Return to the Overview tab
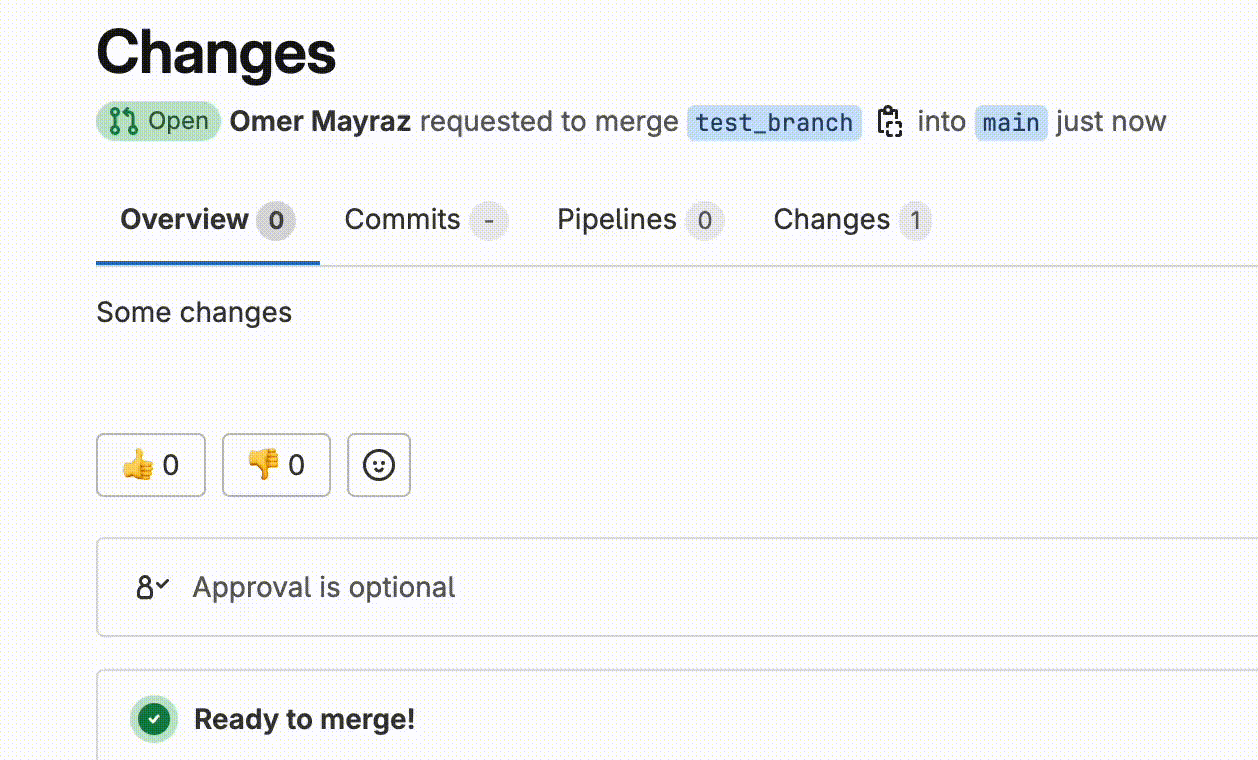This screenshot has width=1258, height=760. point(184,219)
